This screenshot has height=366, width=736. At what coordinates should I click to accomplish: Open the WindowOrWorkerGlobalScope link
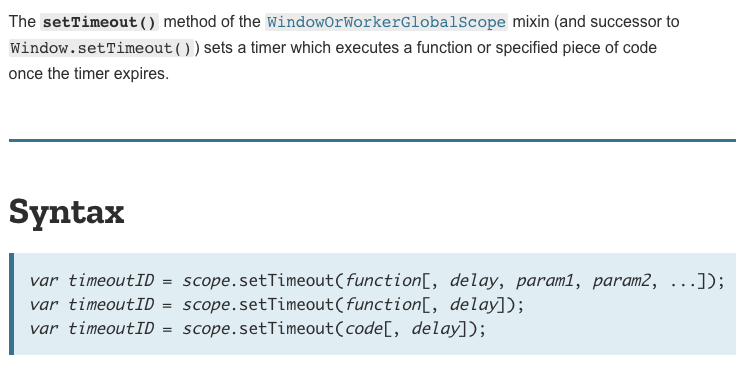(x=386, y=22)
